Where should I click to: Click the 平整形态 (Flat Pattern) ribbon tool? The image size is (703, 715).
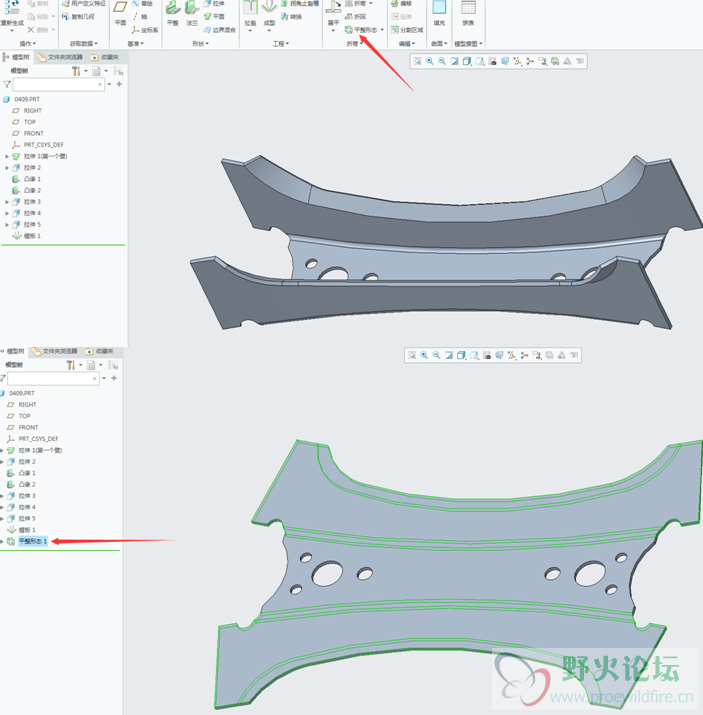point(363,30)
